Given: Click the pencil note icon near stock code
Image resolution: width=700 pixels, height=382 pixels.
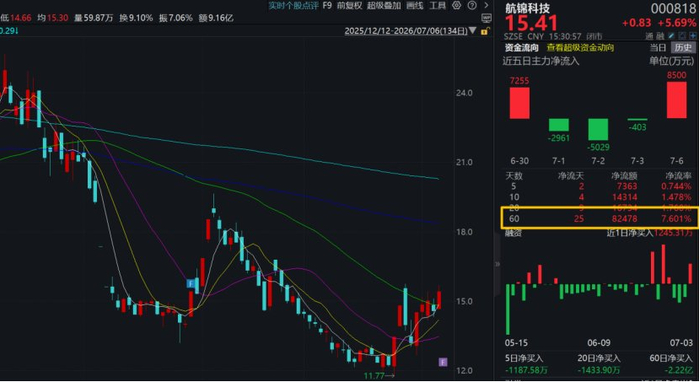Looking at the screenshot, I should pyautogui.click(x=671, y=36).
